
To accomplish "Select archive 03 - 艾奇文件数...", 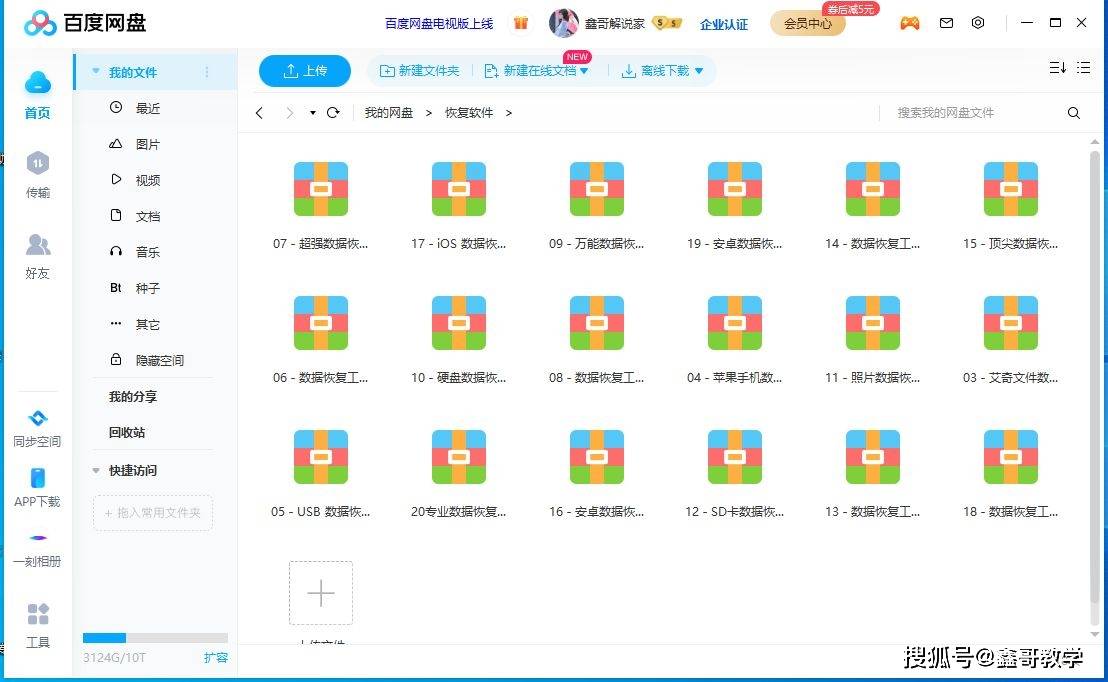I will tap(1010, 340).
